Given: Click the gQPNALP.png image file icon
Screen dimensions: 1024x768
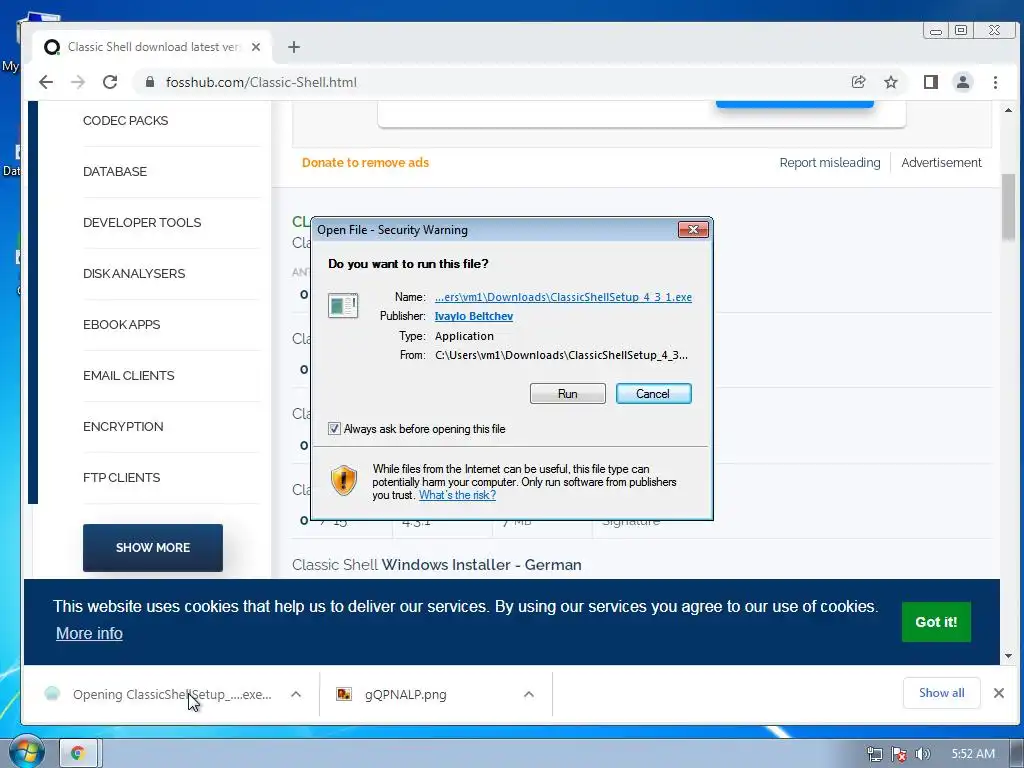Looking at the screenshot, I should [x=344, y=694].
